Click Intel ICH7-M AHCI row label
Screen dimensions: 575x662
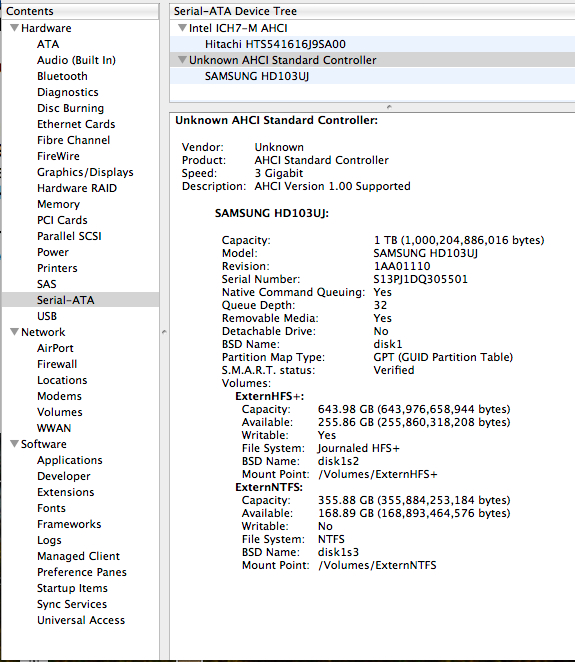pos(238,28)
